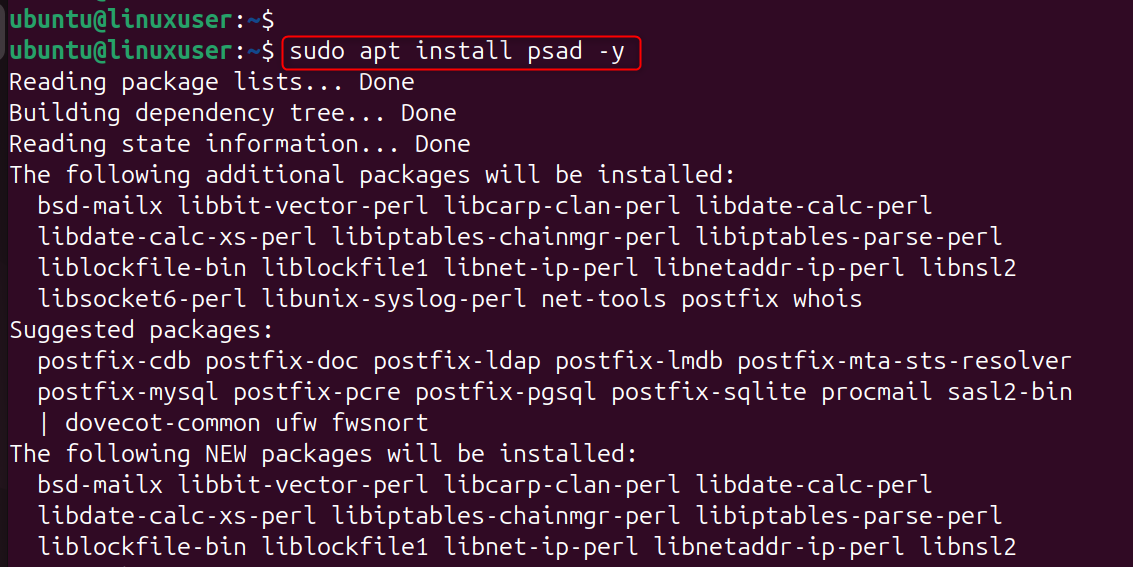Viewport: 1133px width, 567px height.
Task: Click the 'Building dependency tree... Done' line
Action: [232, 113]
